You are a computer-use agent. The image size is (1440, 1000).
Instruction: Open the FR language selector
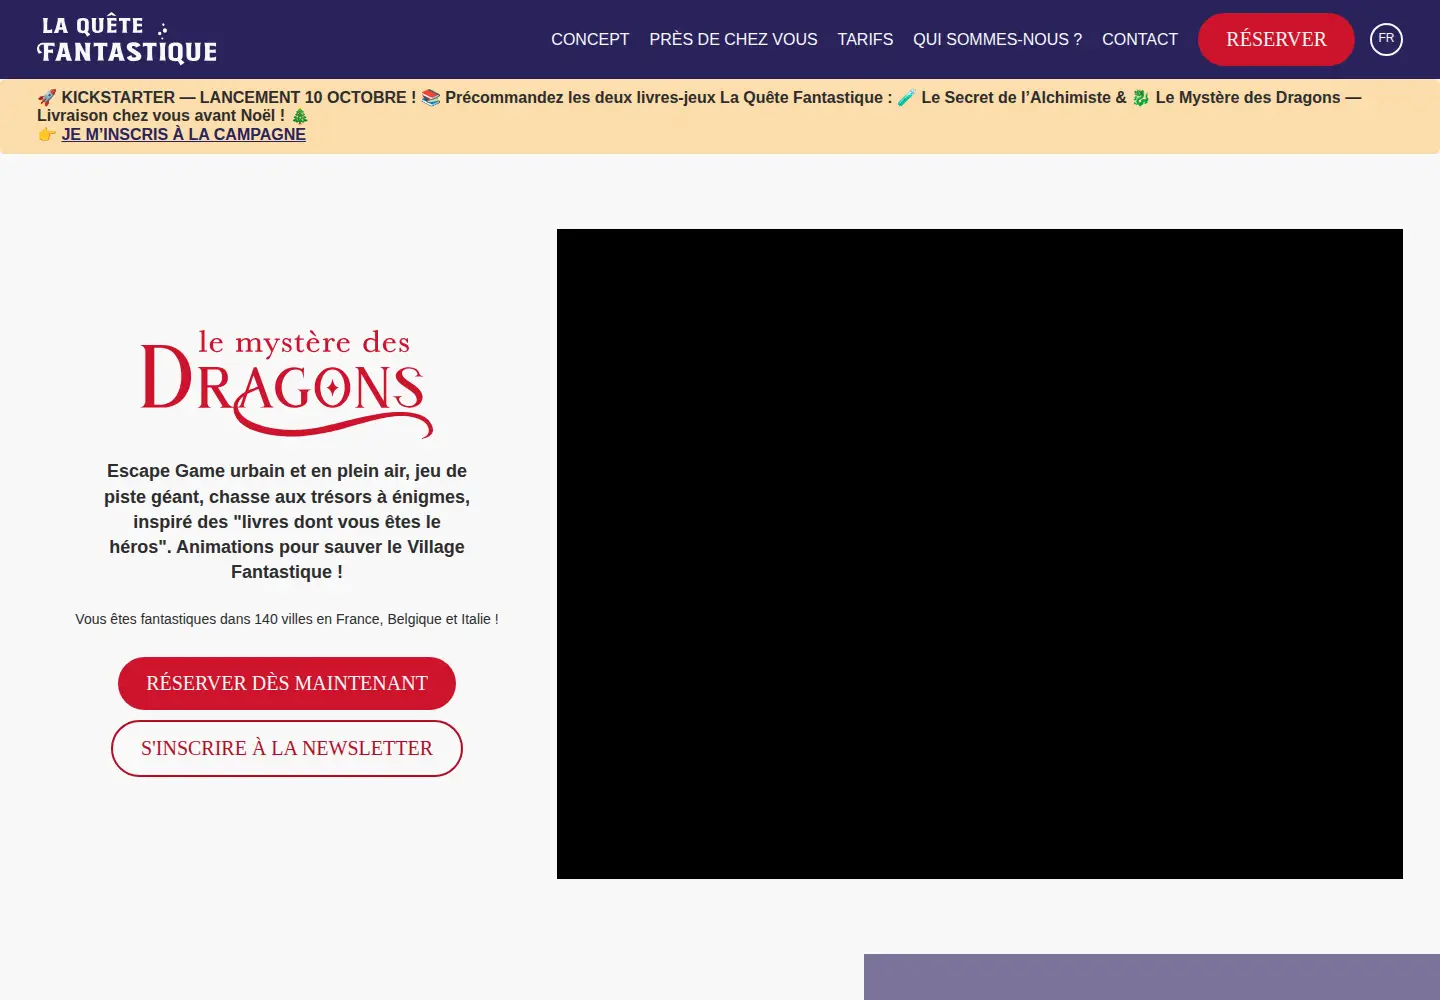coord(1386,39)
